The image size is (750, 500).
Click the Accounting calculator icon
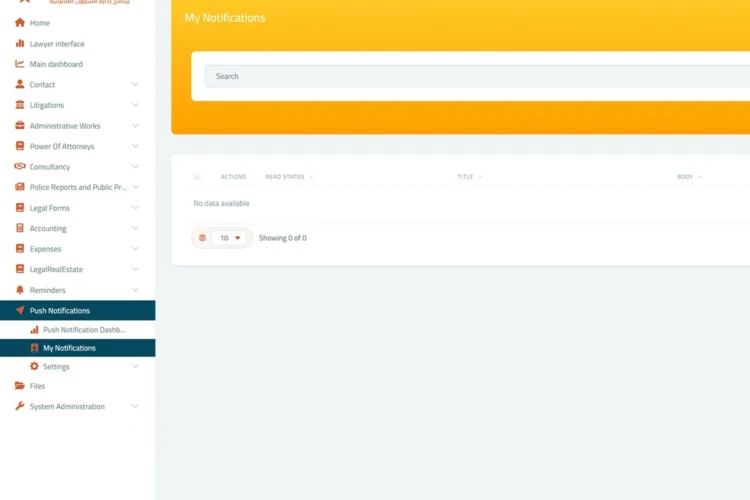[x=20, y=228]
